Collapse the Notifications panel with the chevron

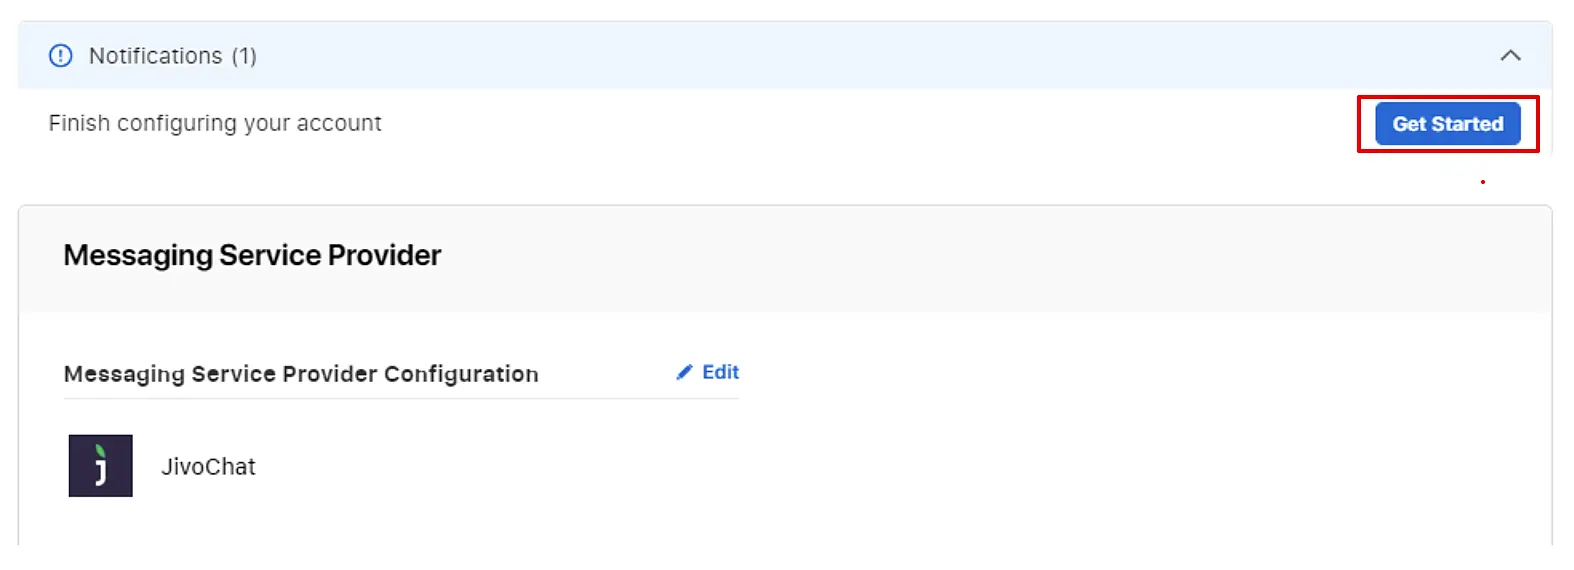click(1510, 56)
